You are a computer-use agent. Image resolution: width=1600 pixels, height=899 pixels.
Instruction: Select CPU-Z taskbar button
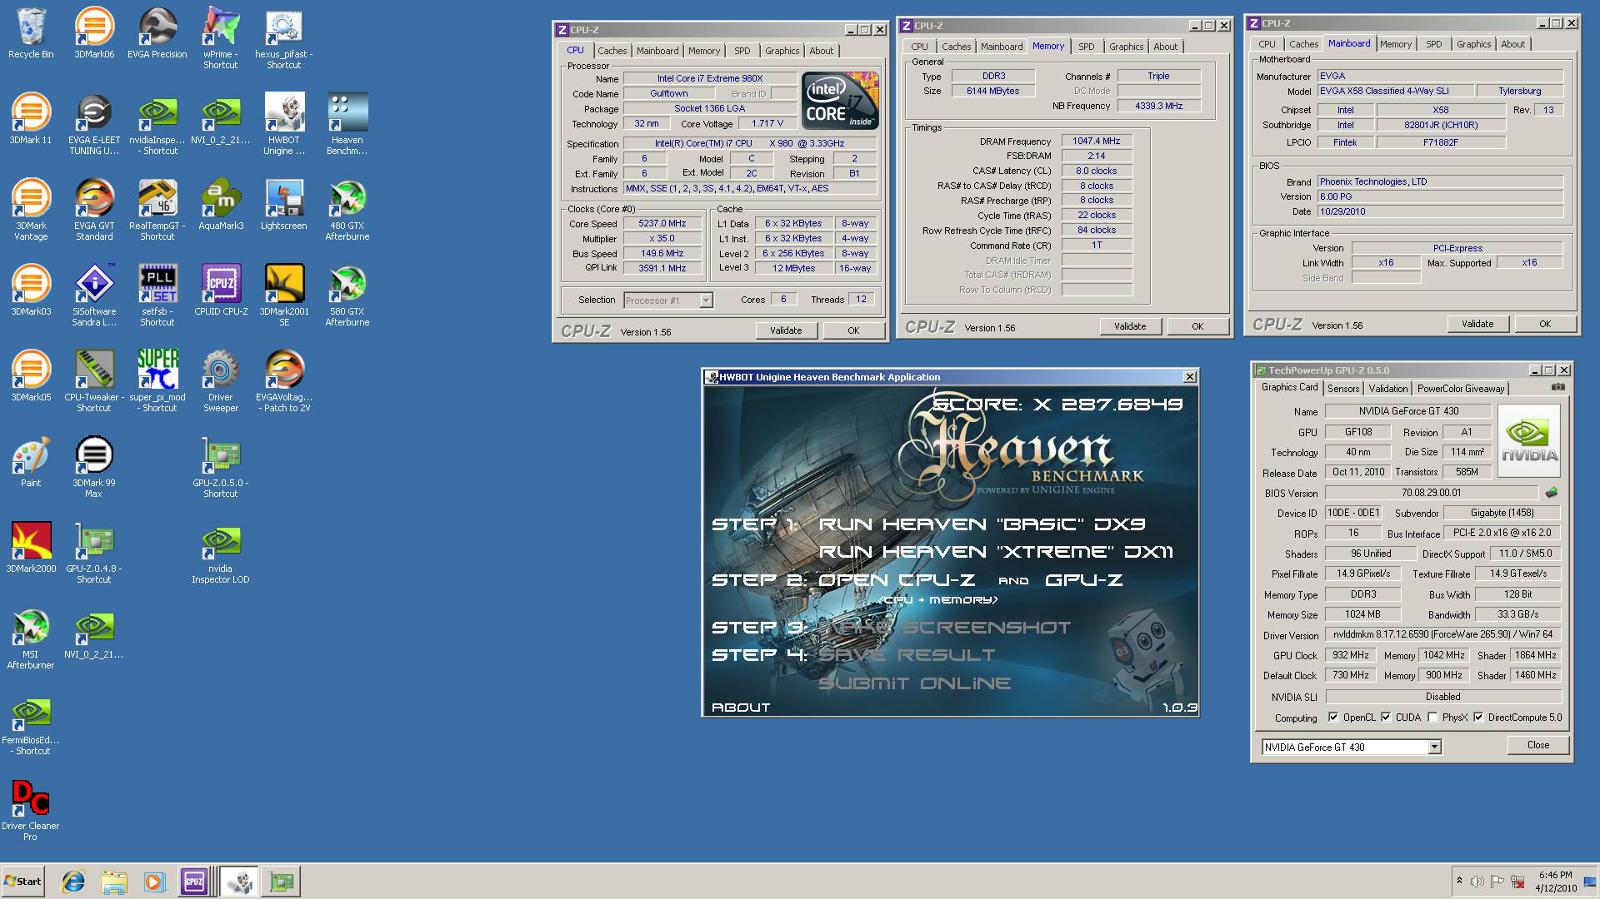coord(194,881)
